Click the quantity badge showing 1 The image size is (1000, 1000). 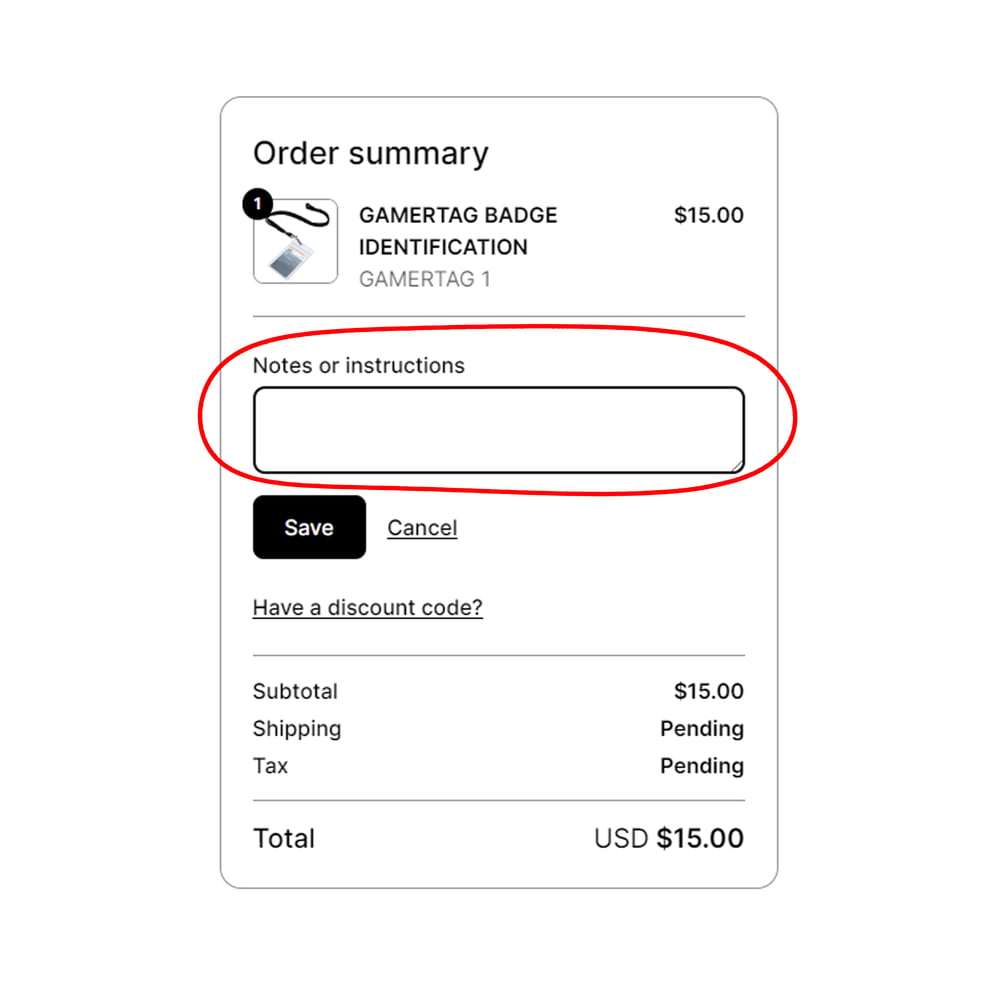tap(256, 204)
